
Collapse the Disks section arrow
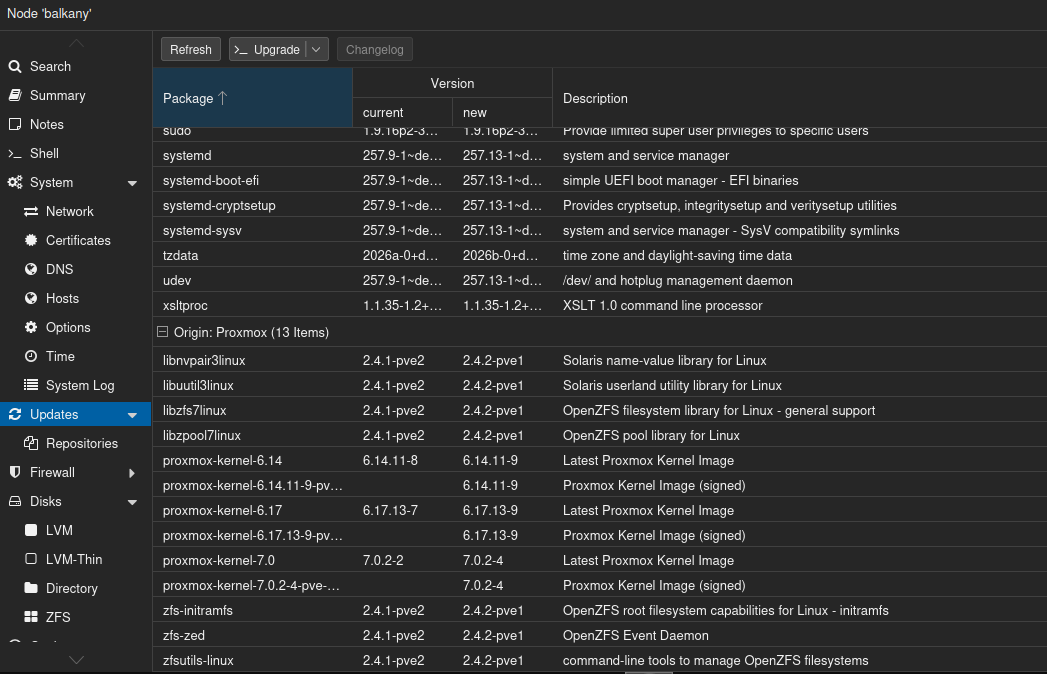[132, 502]
